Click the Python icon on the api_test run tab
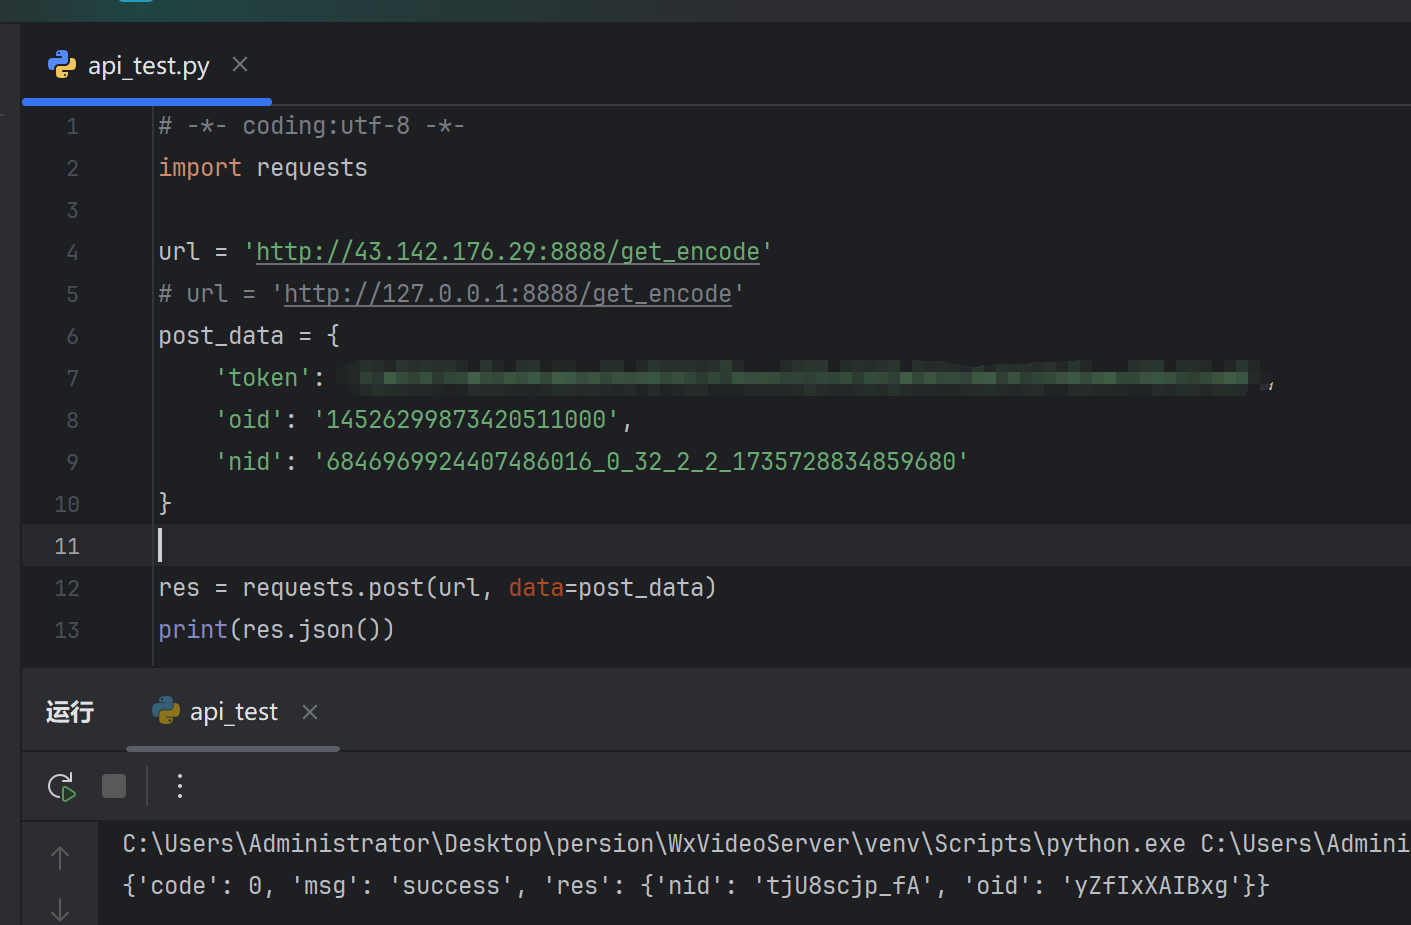Screen dimensions: 1411x925 (165, 711)
